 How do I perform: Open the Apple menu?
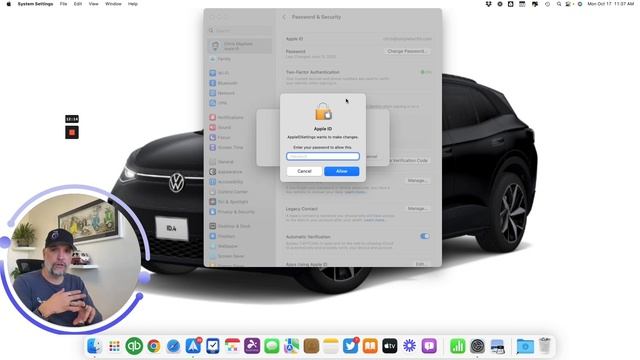pyautogui.click(x=9, y=4)
